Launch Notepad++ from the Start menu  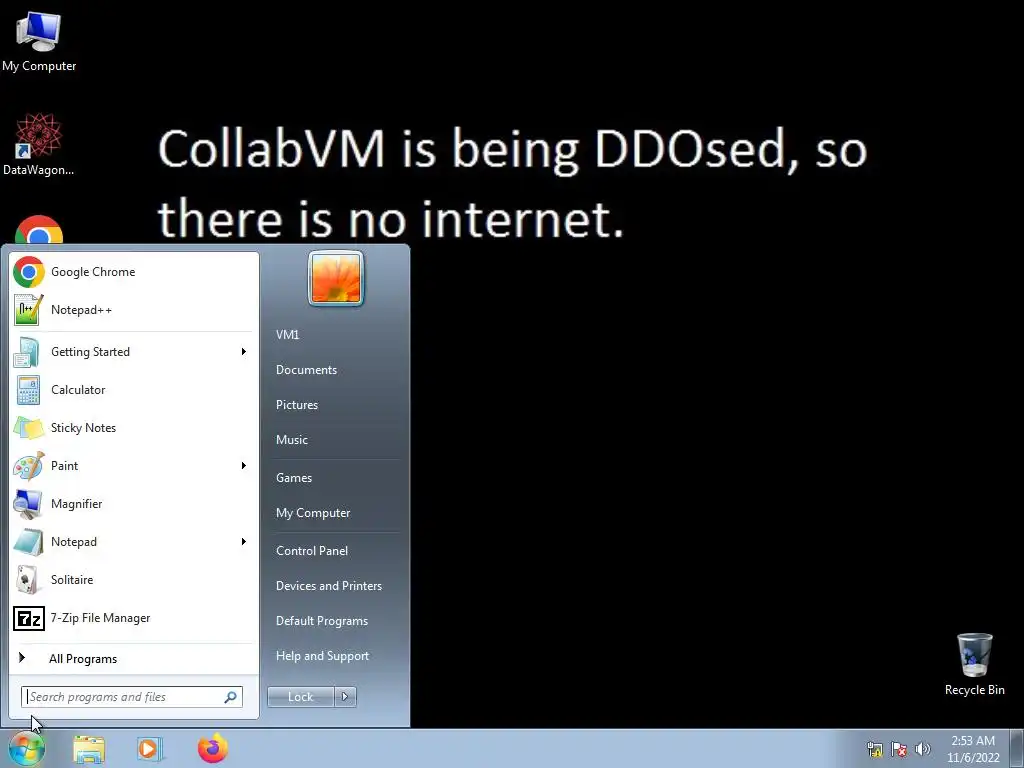tap(133, 310)
